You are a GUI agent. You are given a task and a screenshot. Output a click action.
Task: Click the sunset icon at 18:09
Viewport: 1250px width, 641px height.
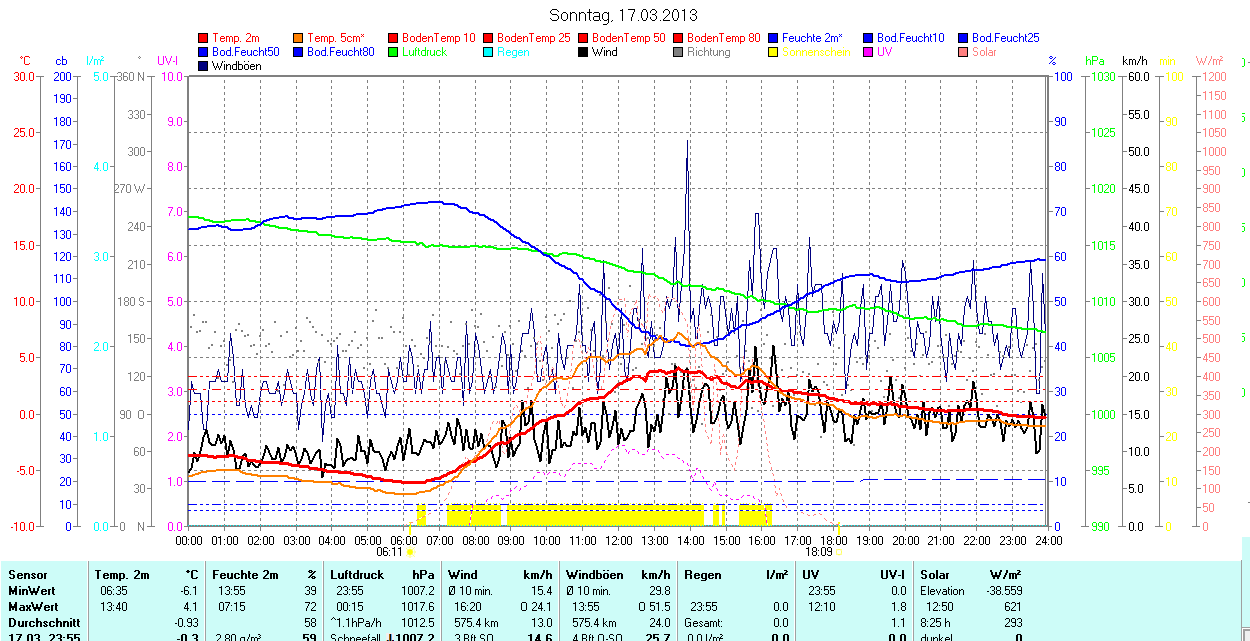click(838, 552)
